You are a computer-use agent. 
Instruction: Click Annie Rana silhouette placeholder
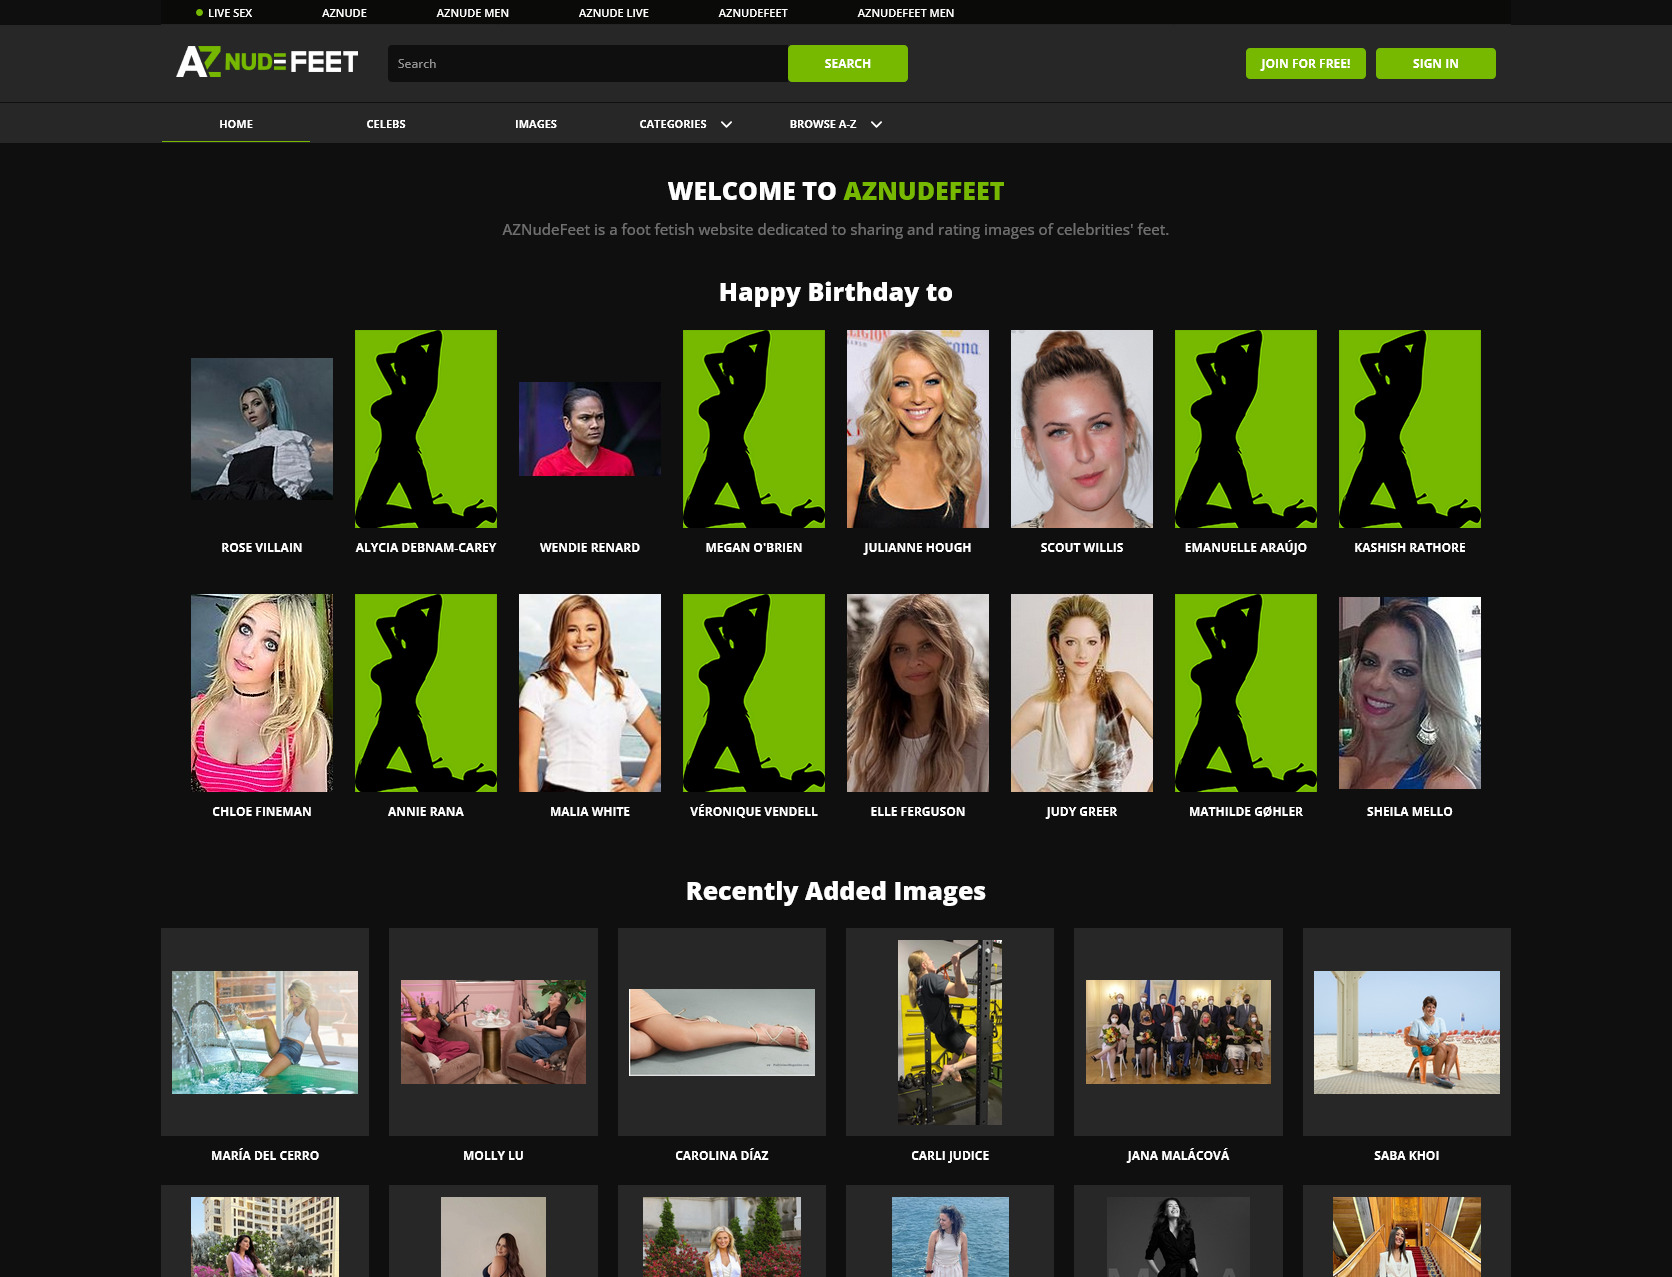pyautogui.click(x=426, y=693)
